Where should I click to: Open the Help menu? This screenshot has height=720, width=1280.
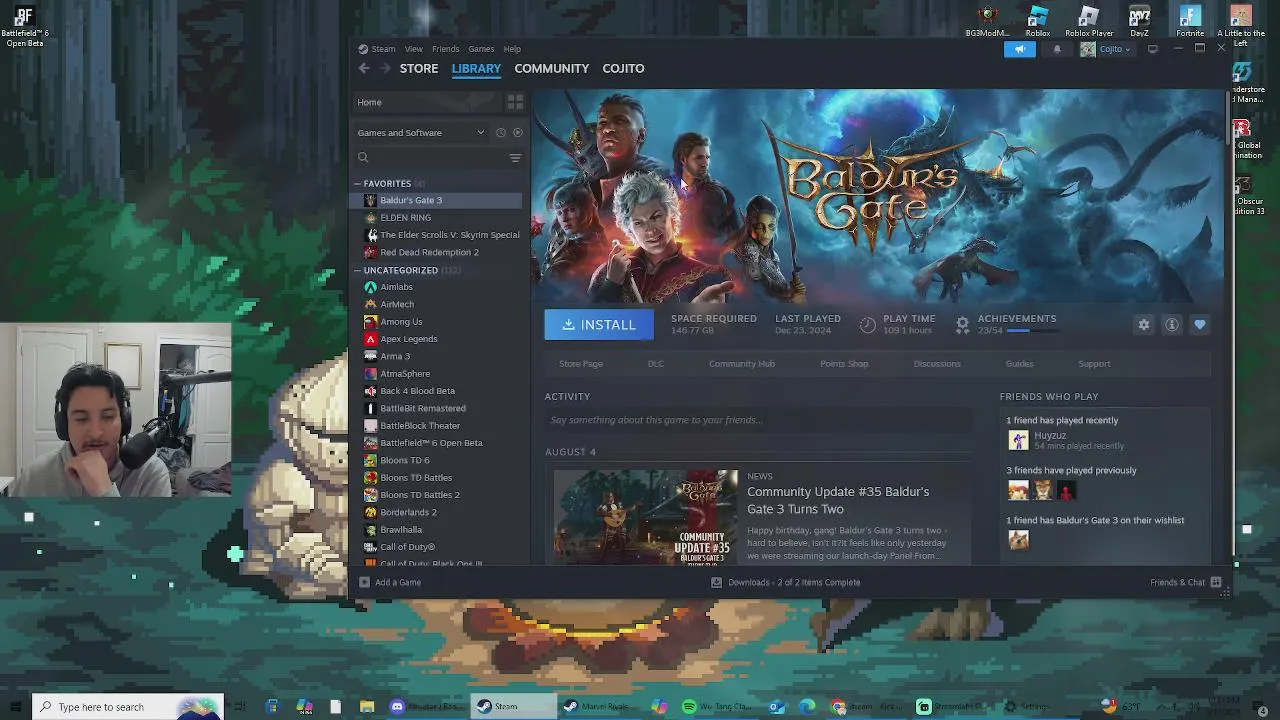tap(512, 49)
